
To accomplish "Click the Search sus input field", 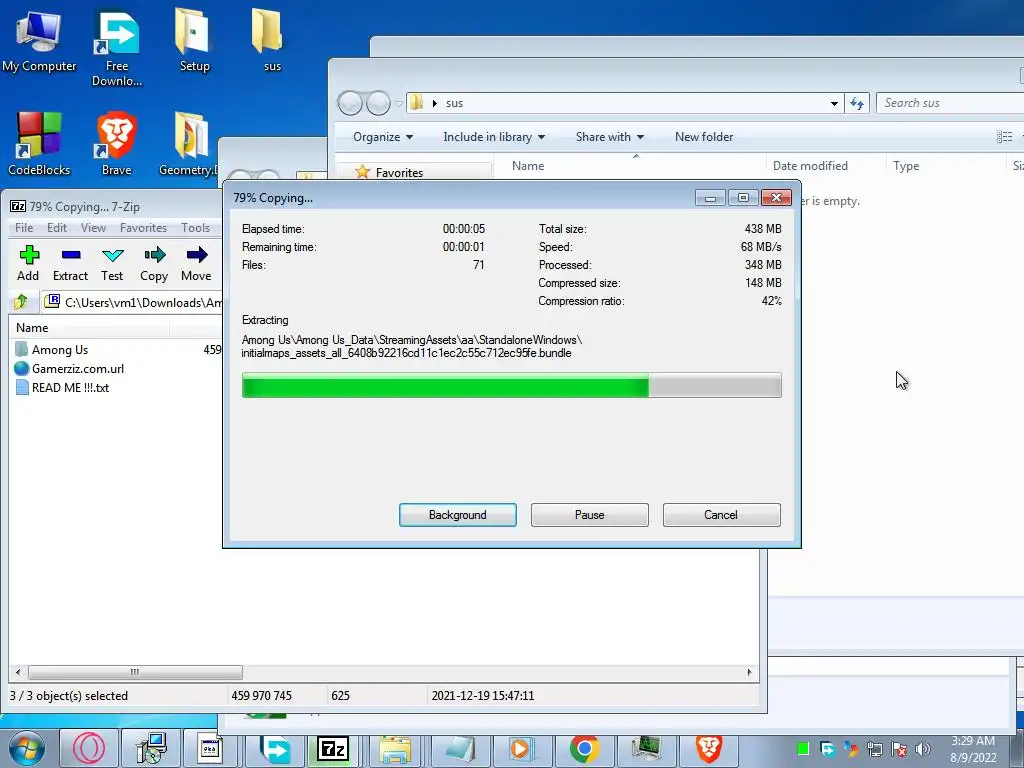I will point(950,103).
